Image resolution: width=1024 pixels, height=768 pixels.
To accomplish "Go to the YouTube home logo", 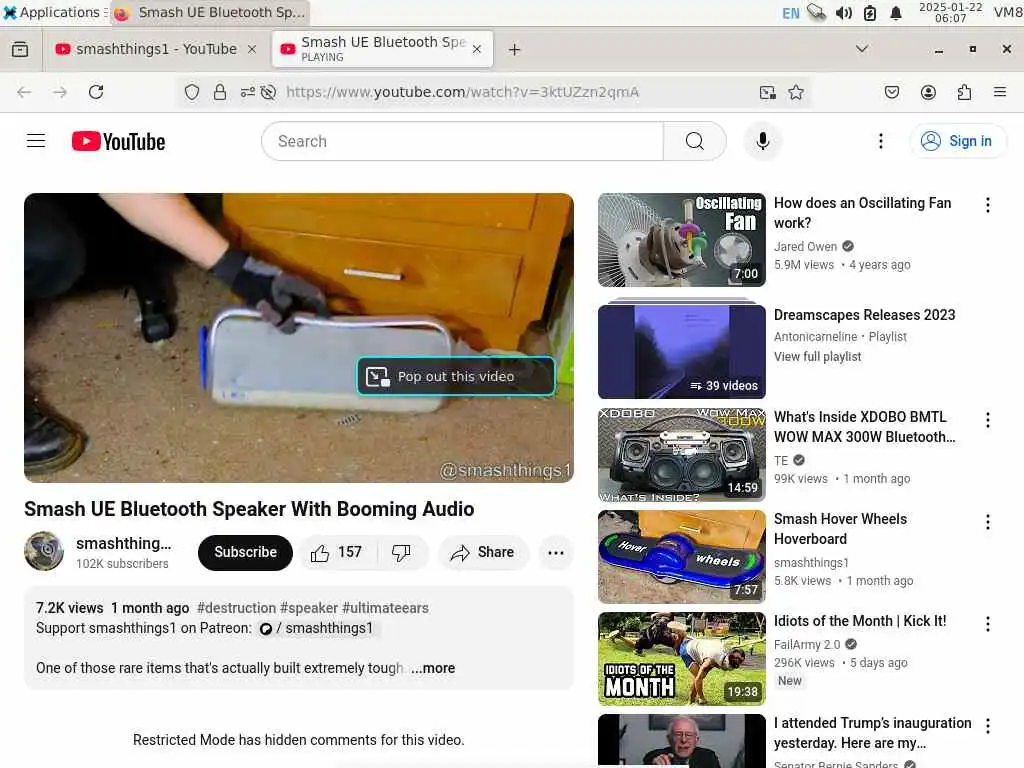I will pyautogui.click(x=118, y=141).
